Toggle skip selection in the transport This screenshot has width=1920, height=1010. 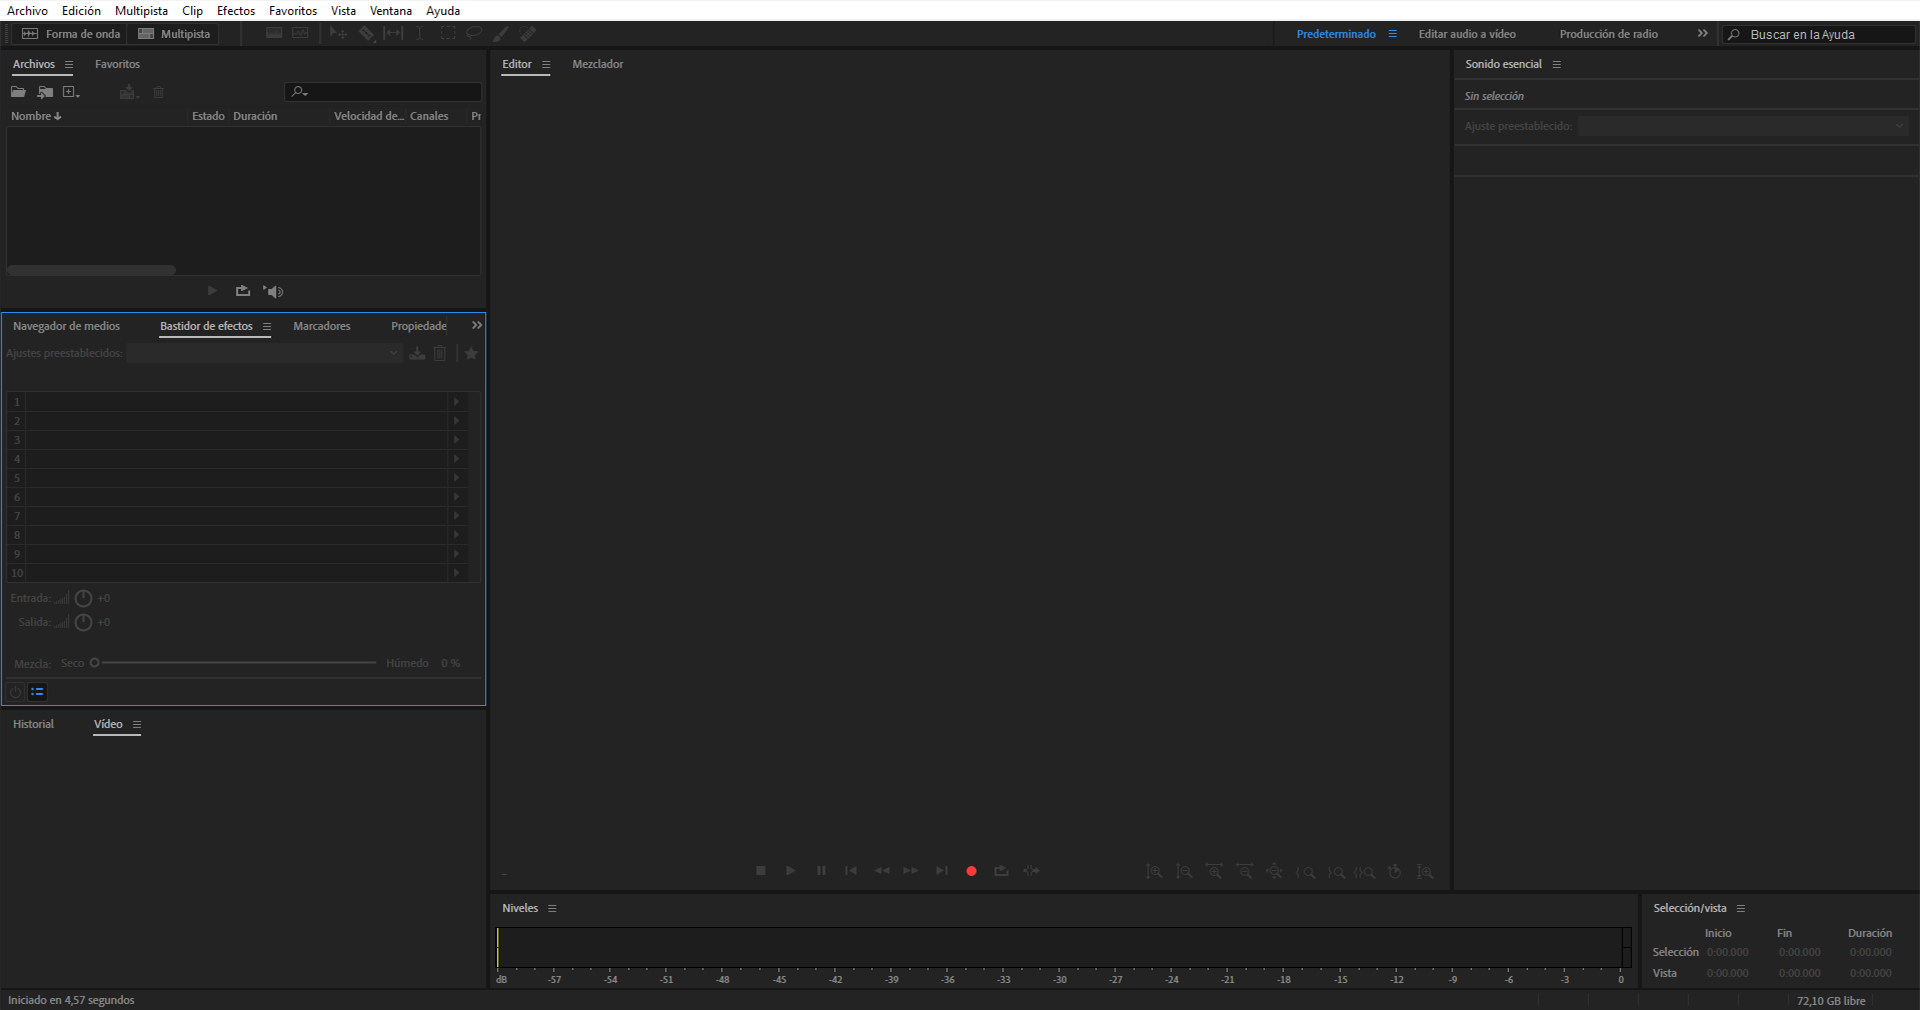click(x=1031, y=871)
